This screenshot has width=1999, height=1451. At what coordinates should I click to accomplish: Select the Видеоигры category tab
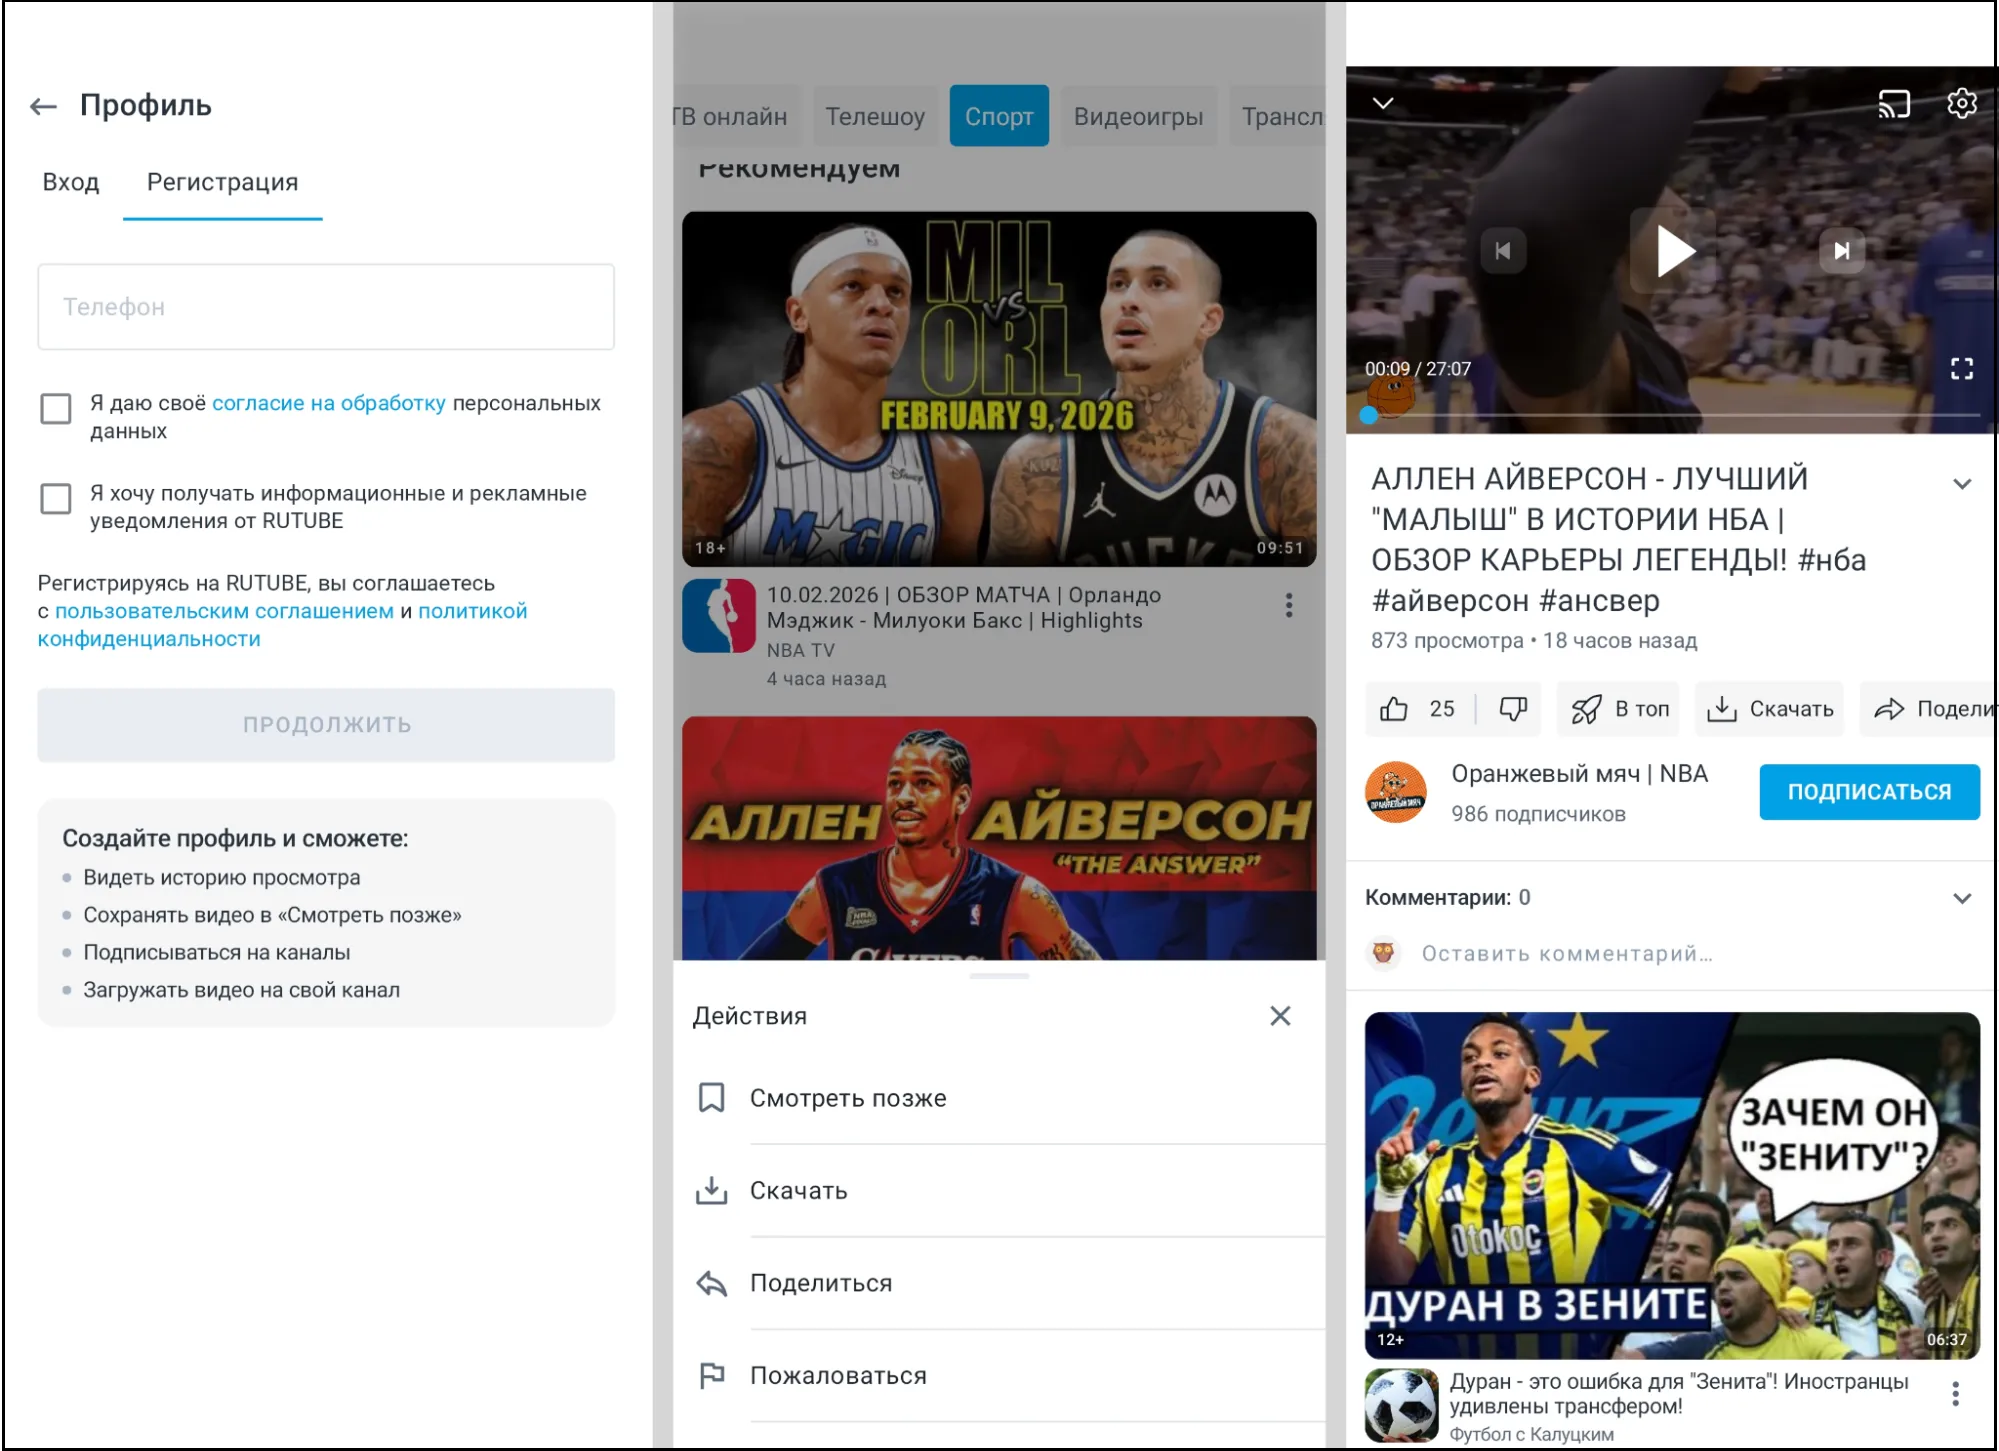click(x=1138, y=117)
